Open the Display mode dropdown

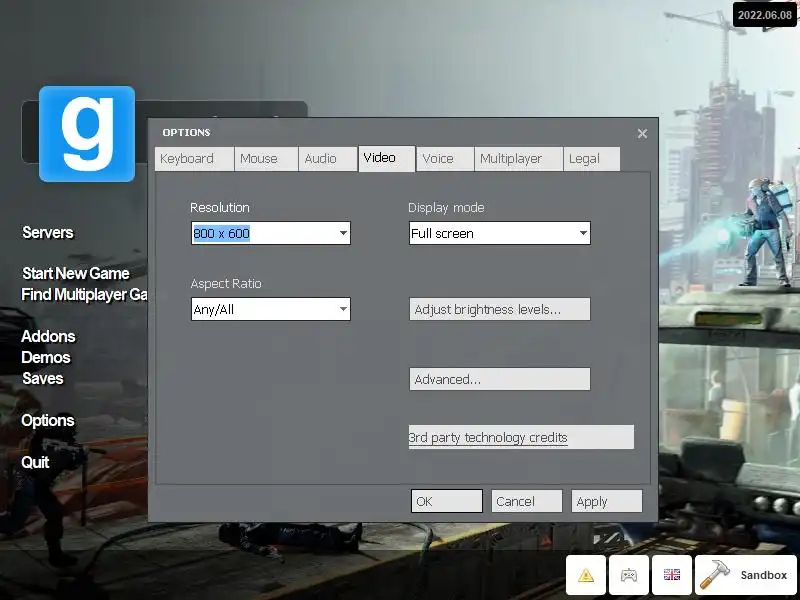pos(499,233)
